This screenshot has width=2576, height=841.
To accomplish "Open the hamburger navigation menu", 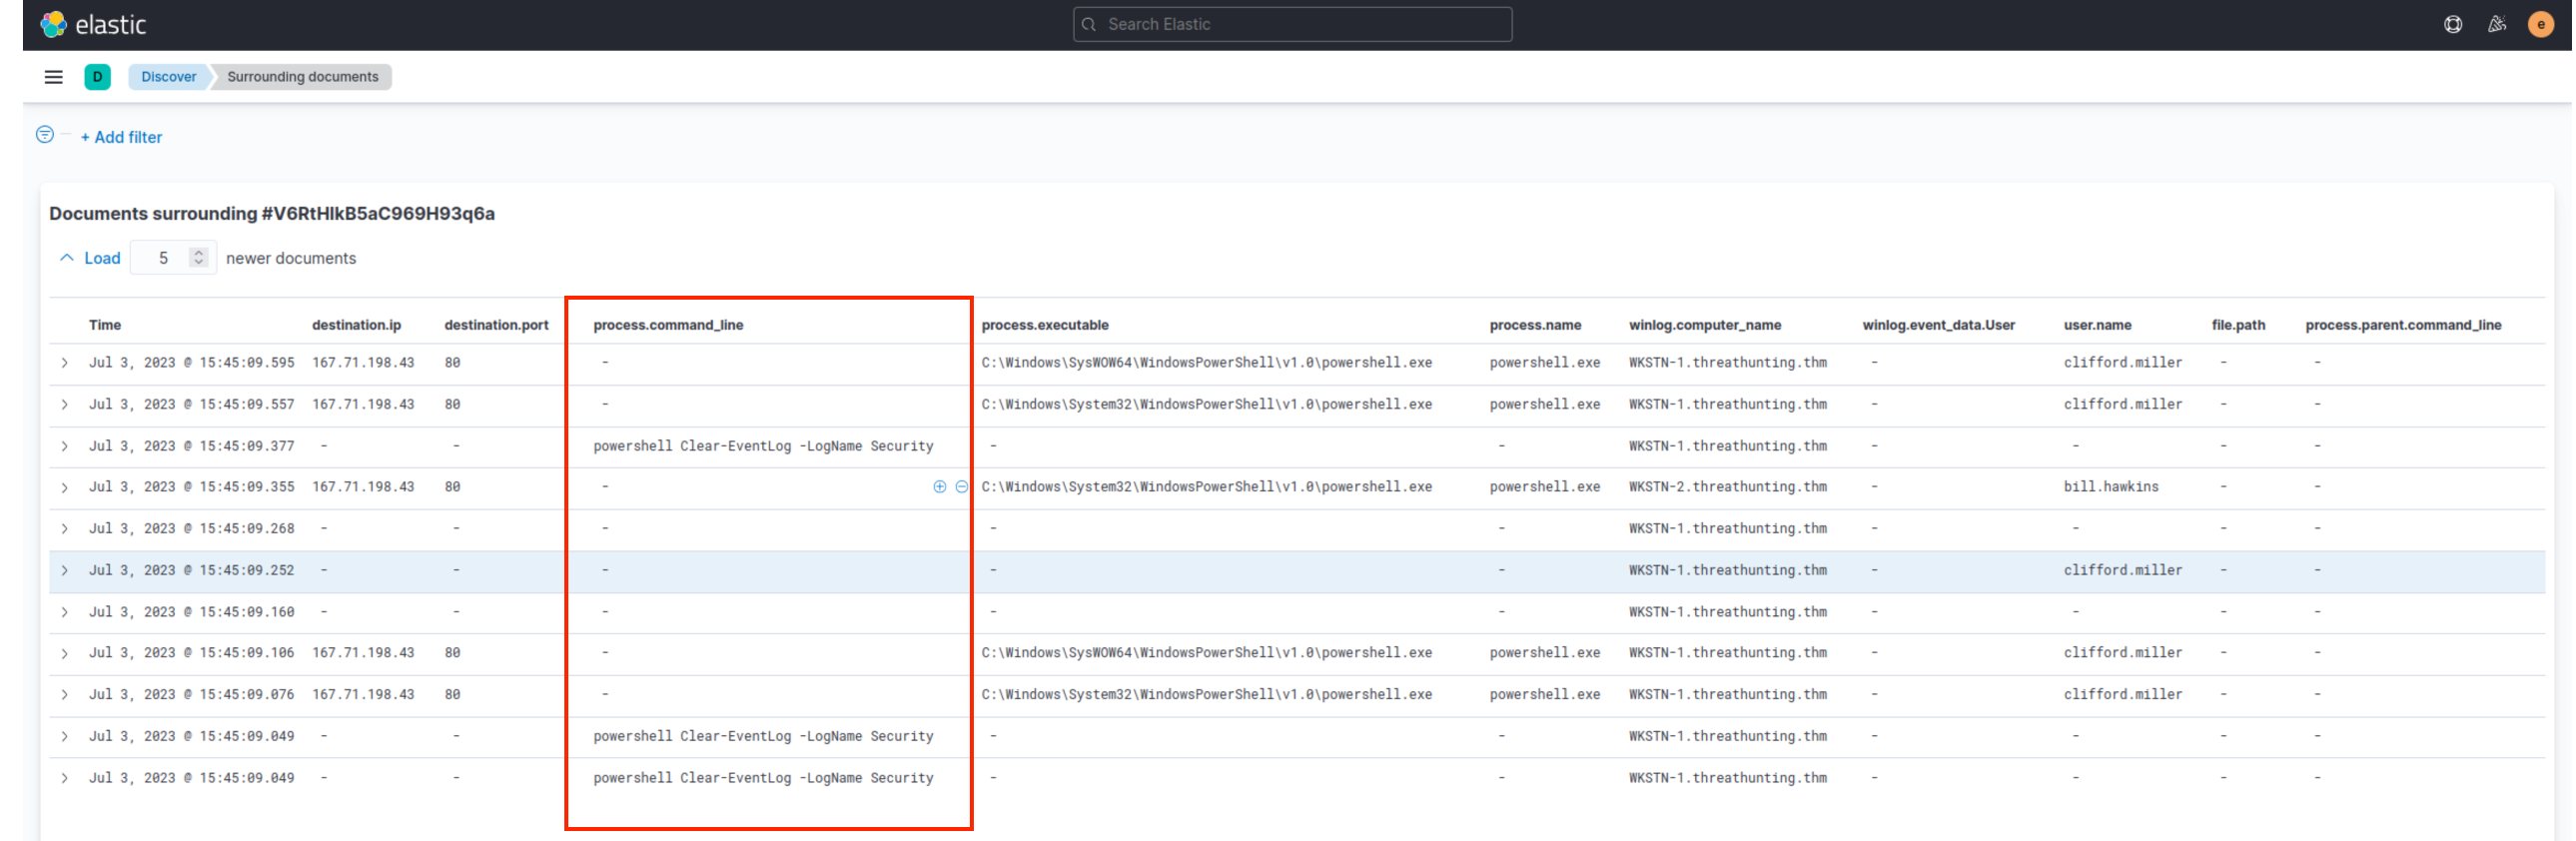I will 54,77.
